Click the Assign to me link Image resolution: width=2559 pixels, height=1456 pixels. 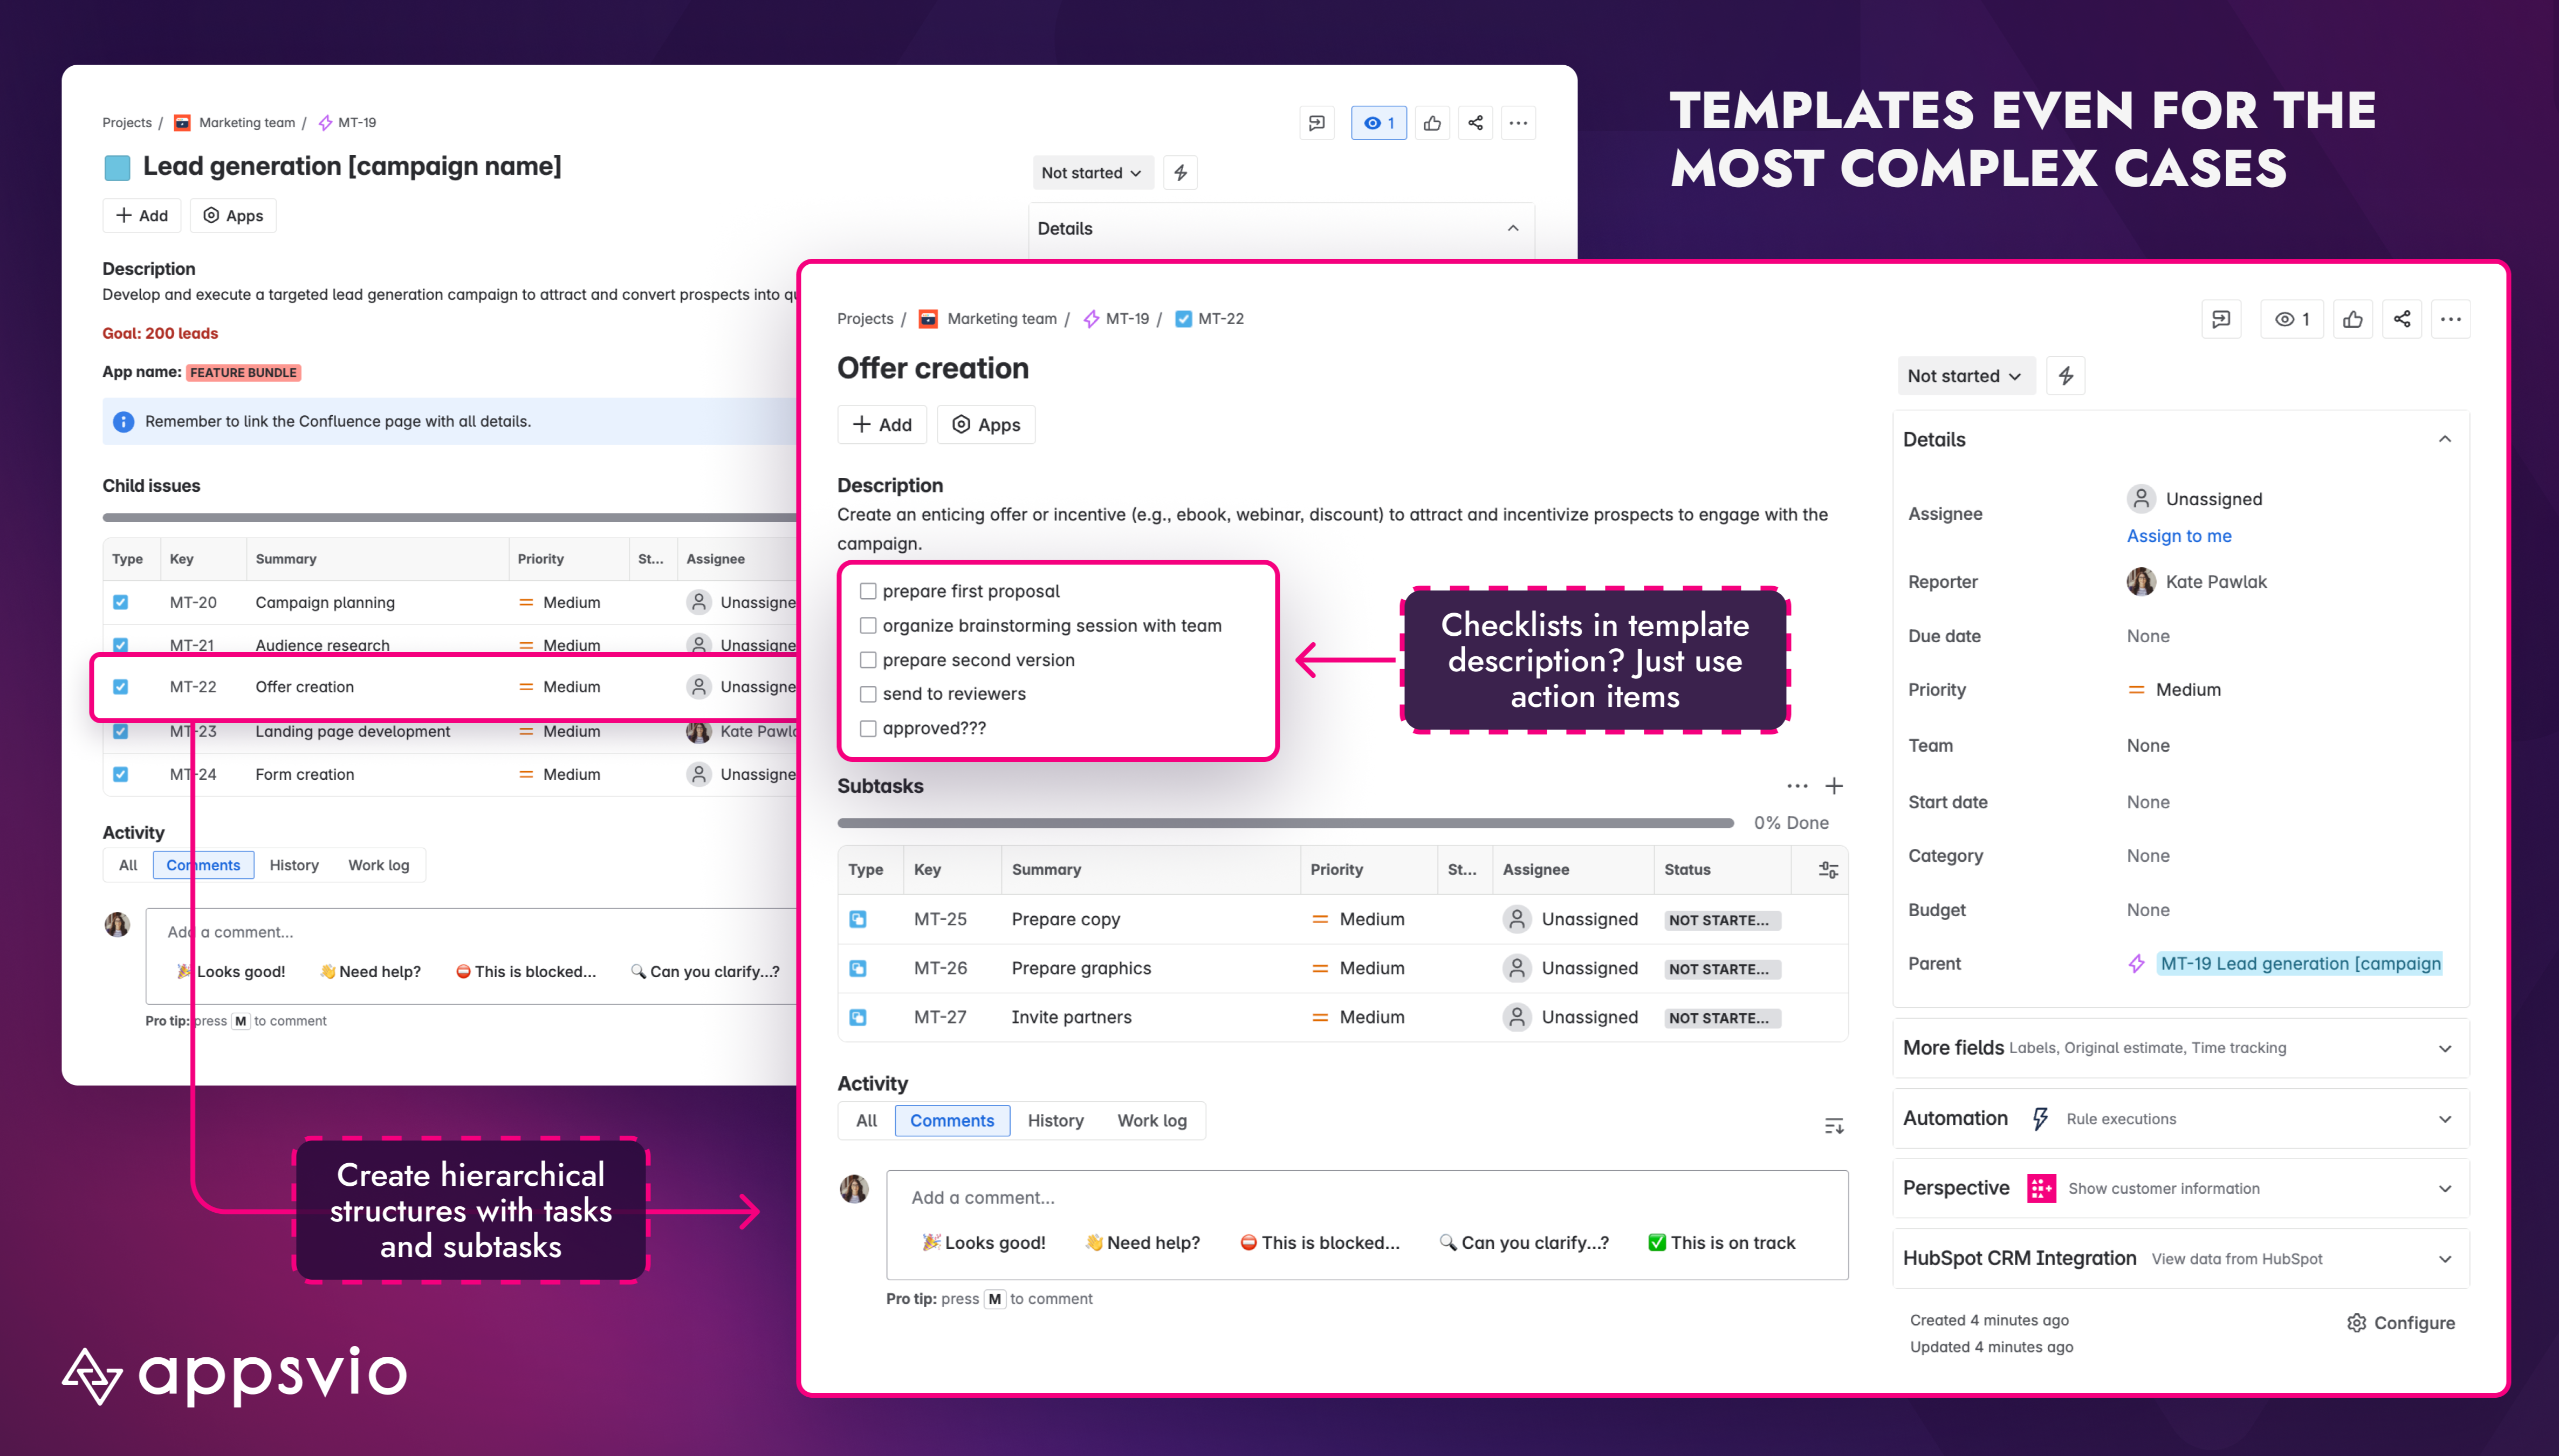click(x=2178, y=536)
